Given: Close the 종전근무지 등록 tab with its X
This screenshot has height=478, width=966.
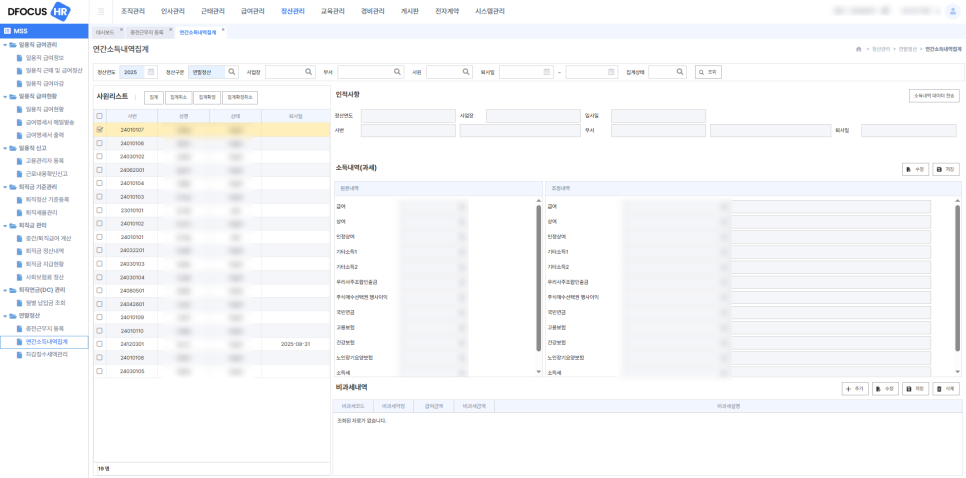Looking at the screenshot, I should pos(171,30).
